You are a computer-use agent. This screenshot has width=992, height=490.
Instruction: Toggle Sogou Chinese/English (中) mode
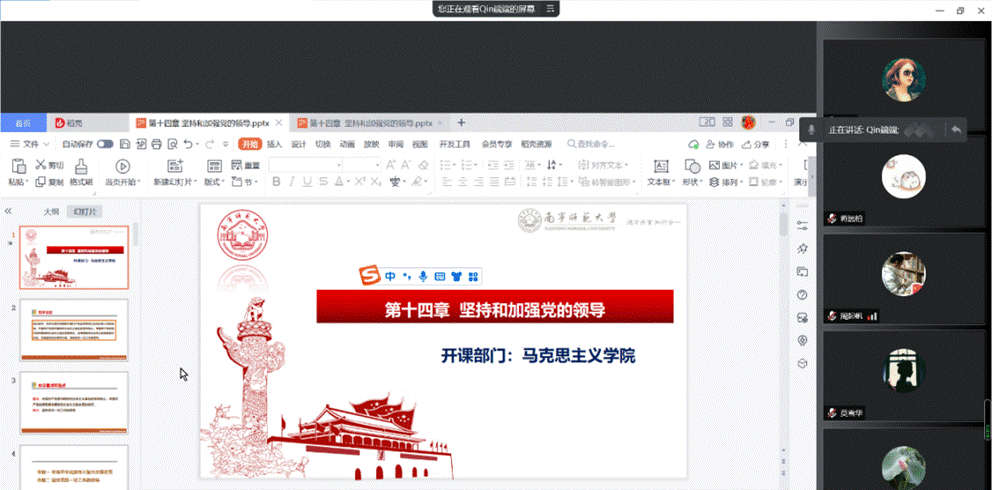(390, 276)
